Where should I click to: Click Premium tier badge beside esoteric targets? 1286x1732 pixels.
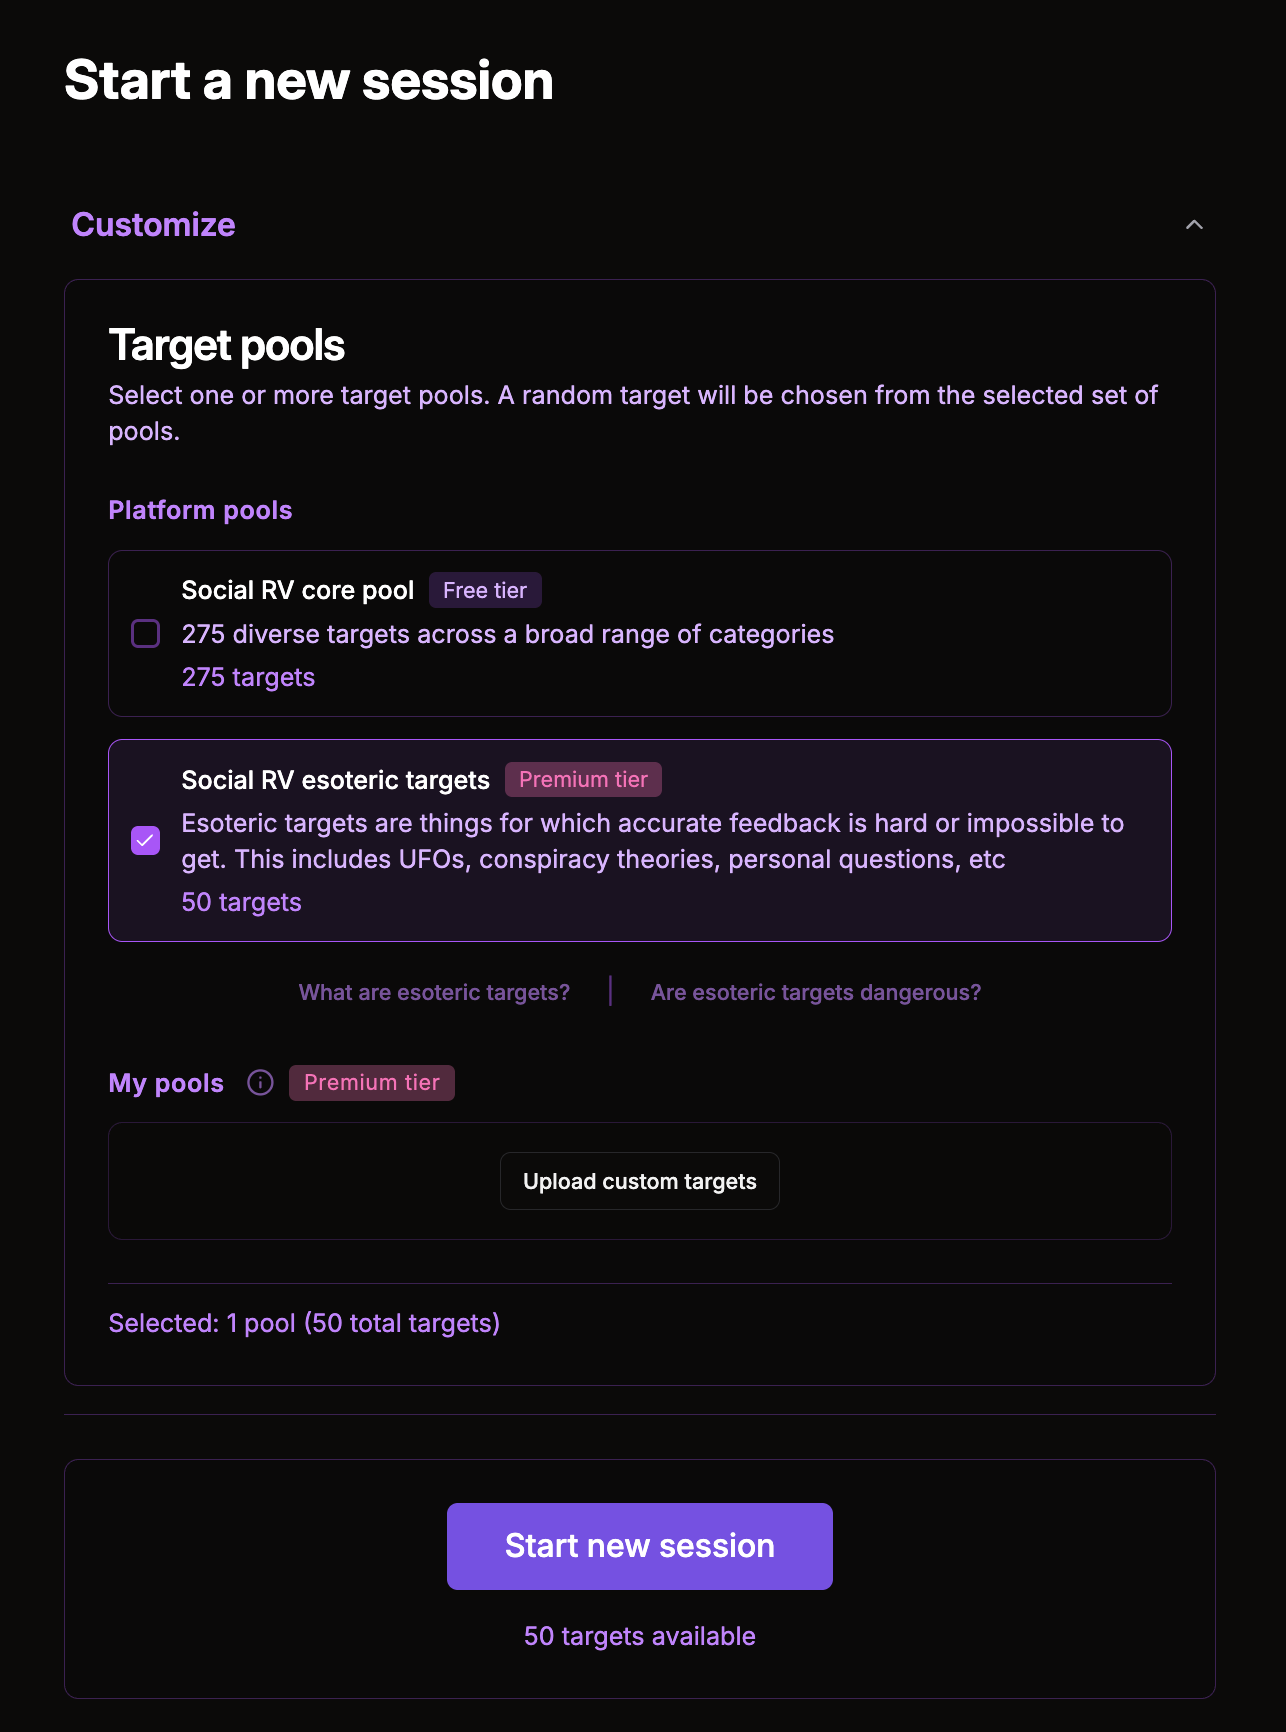tap(583, 780)
